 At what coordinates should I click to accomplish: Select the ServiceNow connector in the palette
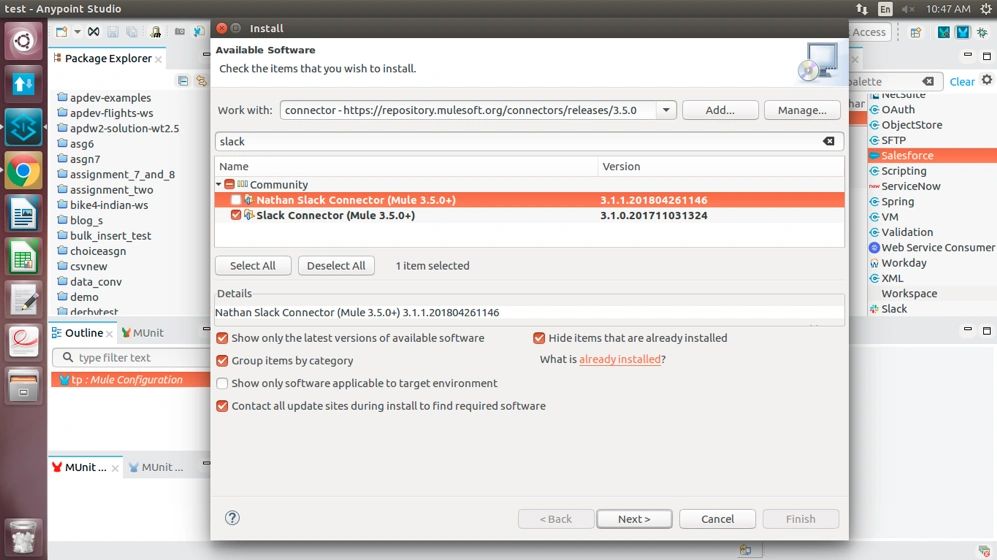click(x=904, y=186)
